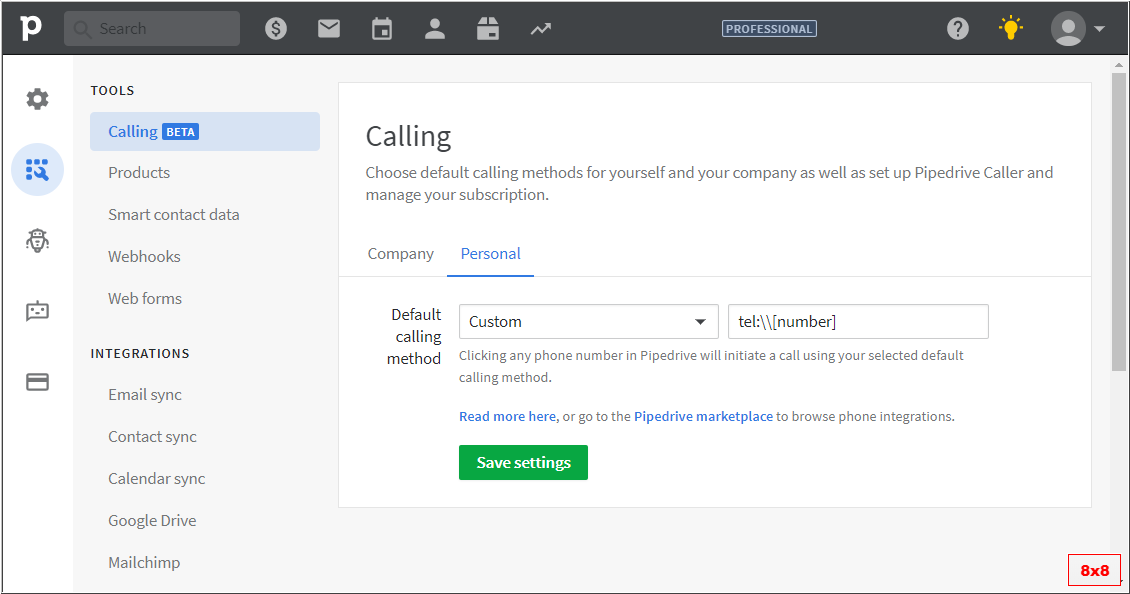The height and width of the screenshot is (594, 1130).
Task: Open Calendar sync integration
Action: 156,479
